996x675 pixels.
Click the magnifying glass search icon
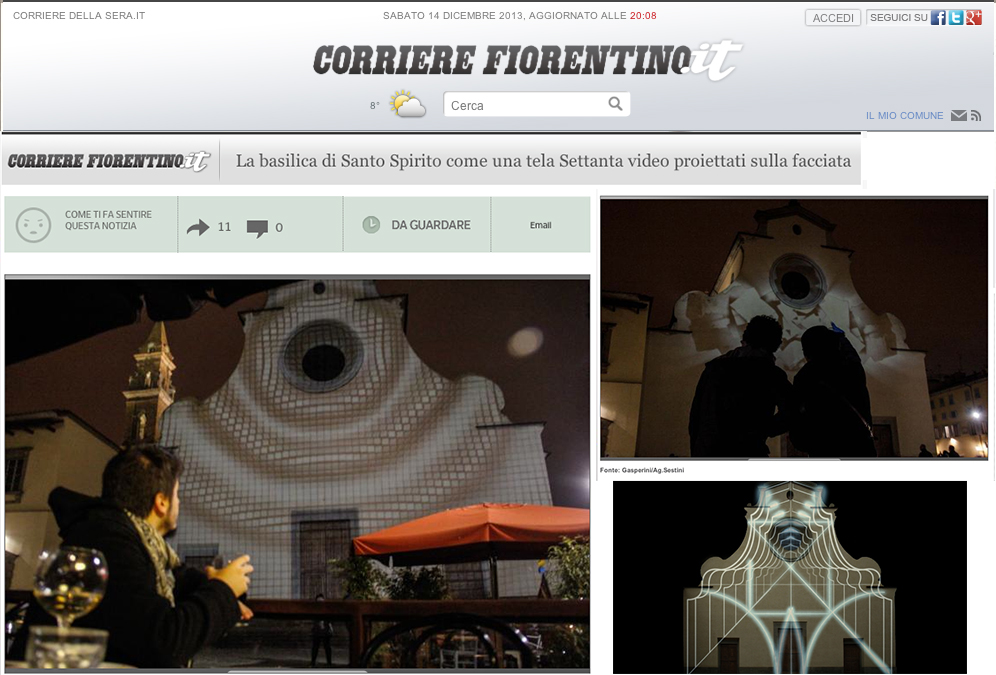point(616,104)
